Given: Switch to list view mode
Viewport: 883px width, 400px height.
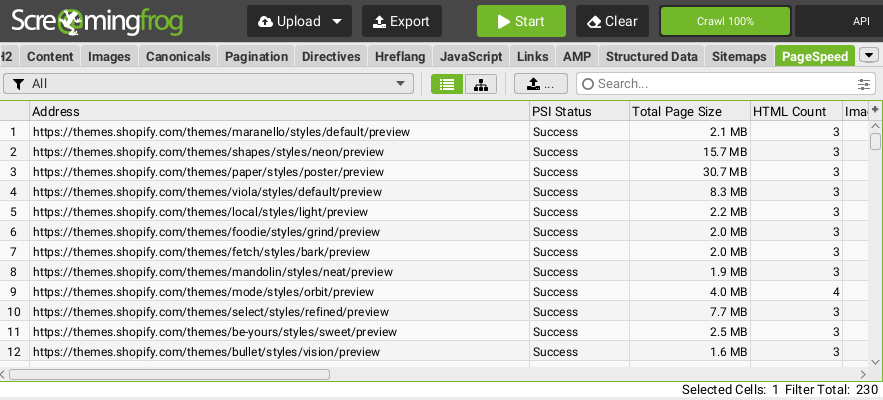Looking at the screenshot, I should pos(447,84).
